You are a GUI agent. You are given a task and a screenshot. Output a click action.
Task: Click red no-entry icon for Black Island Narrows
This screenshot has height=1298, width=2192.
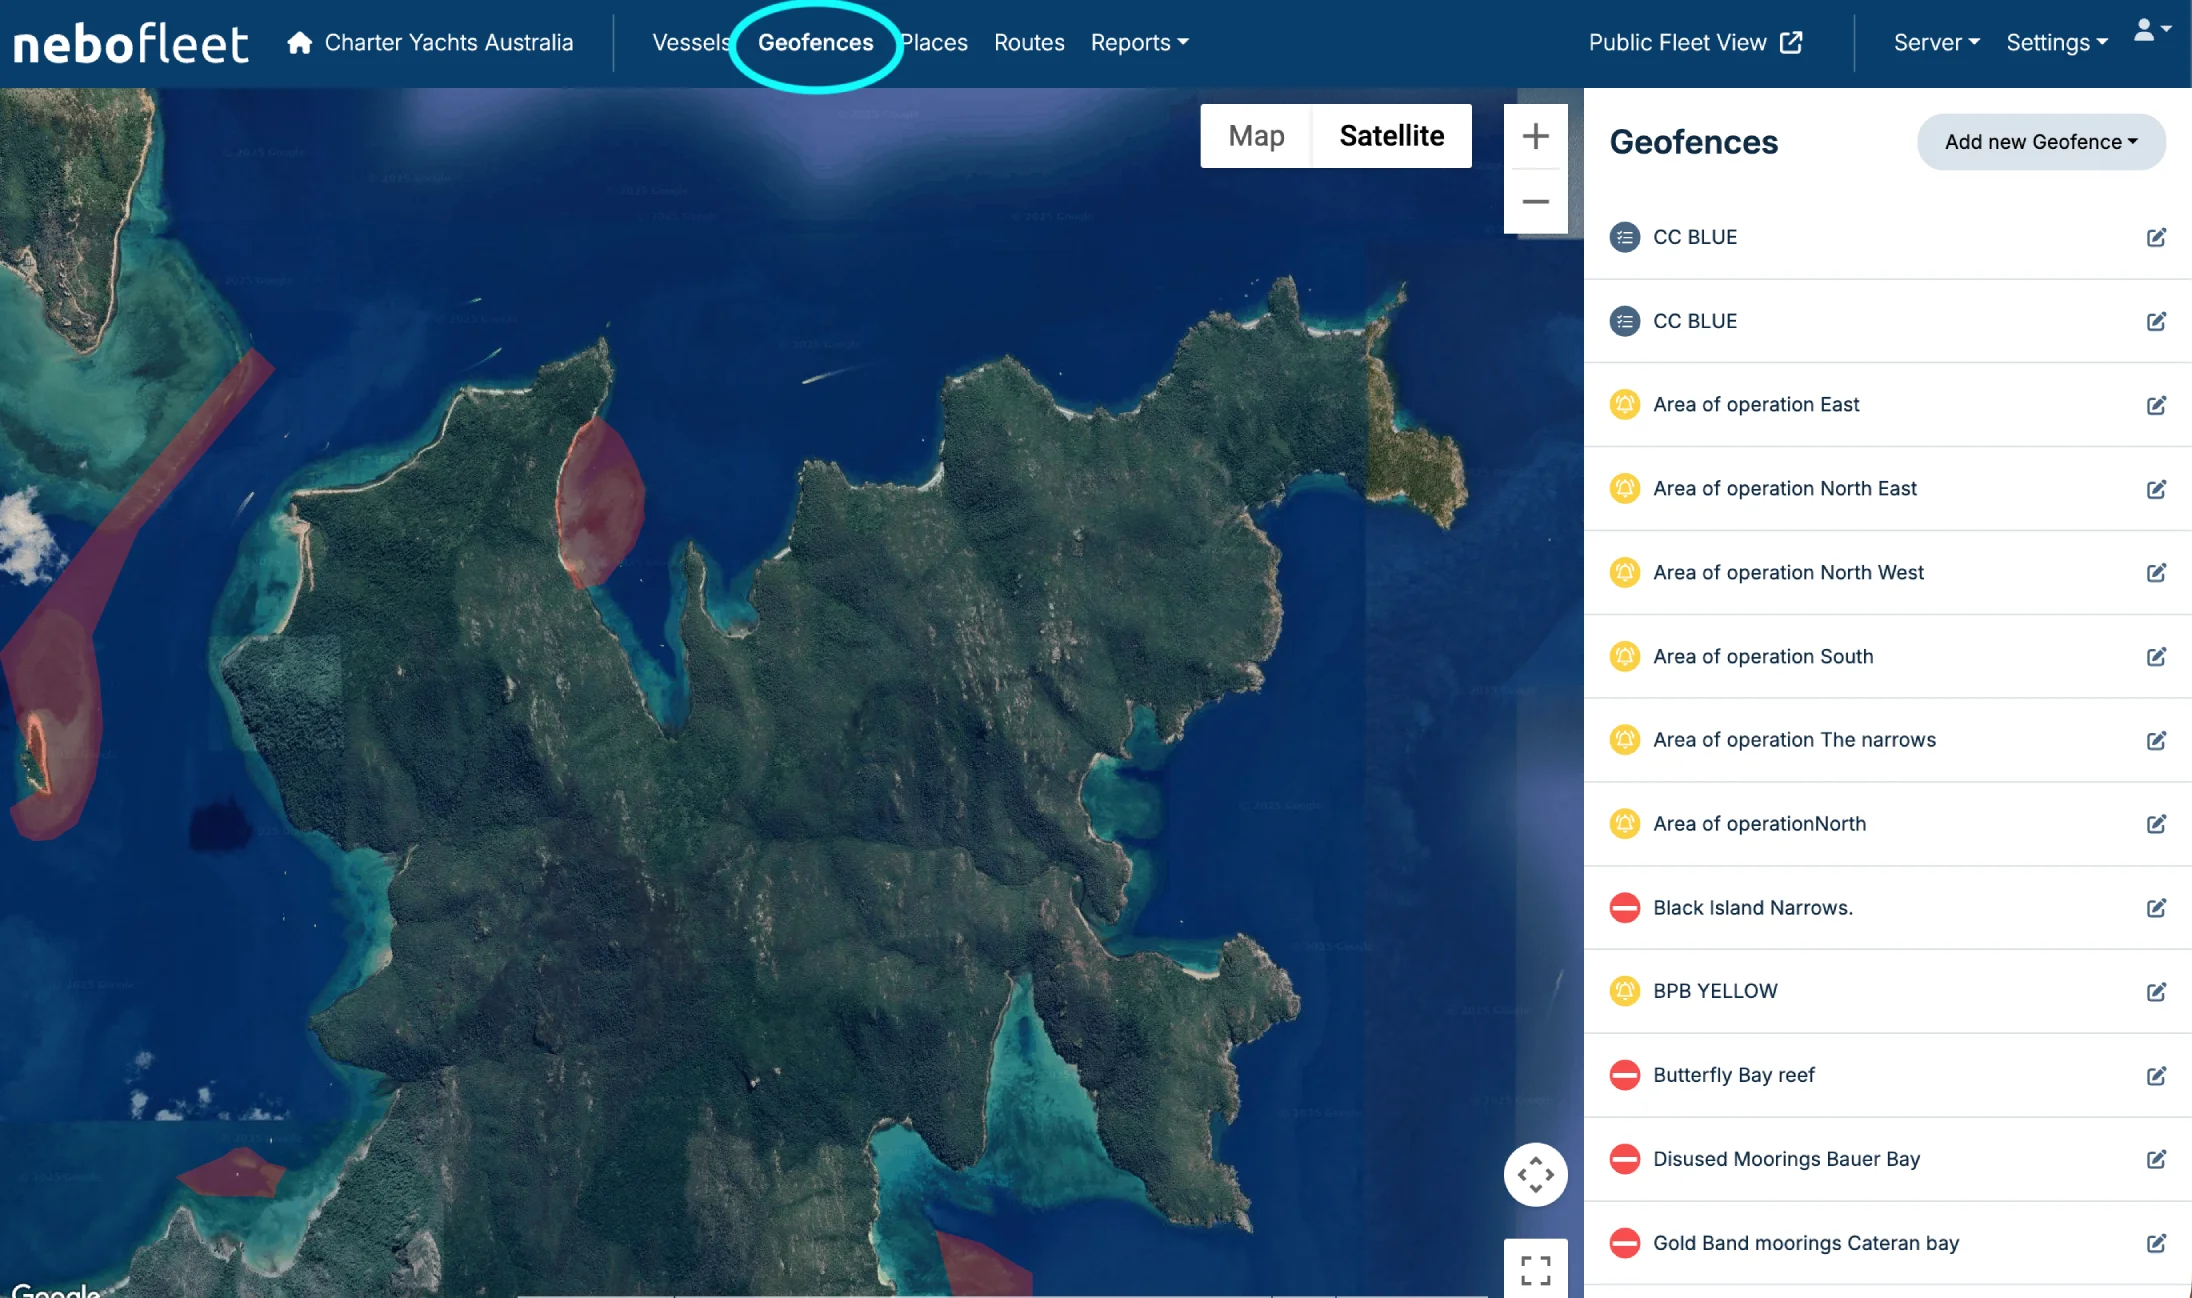coord(1624,907)
